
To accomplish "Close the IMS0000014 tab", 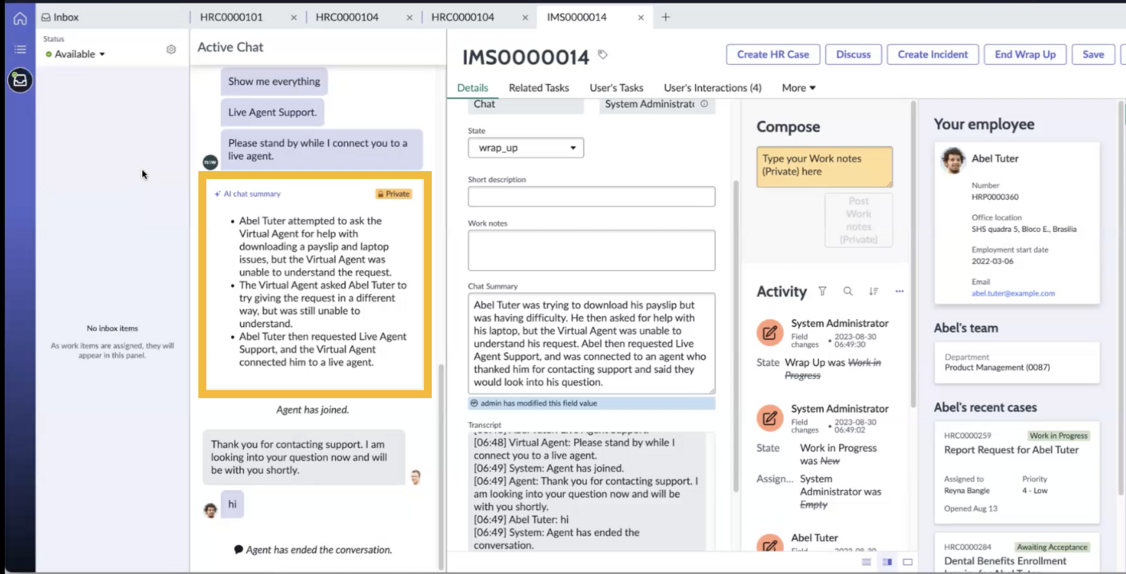I will click(x=641, y=17).
